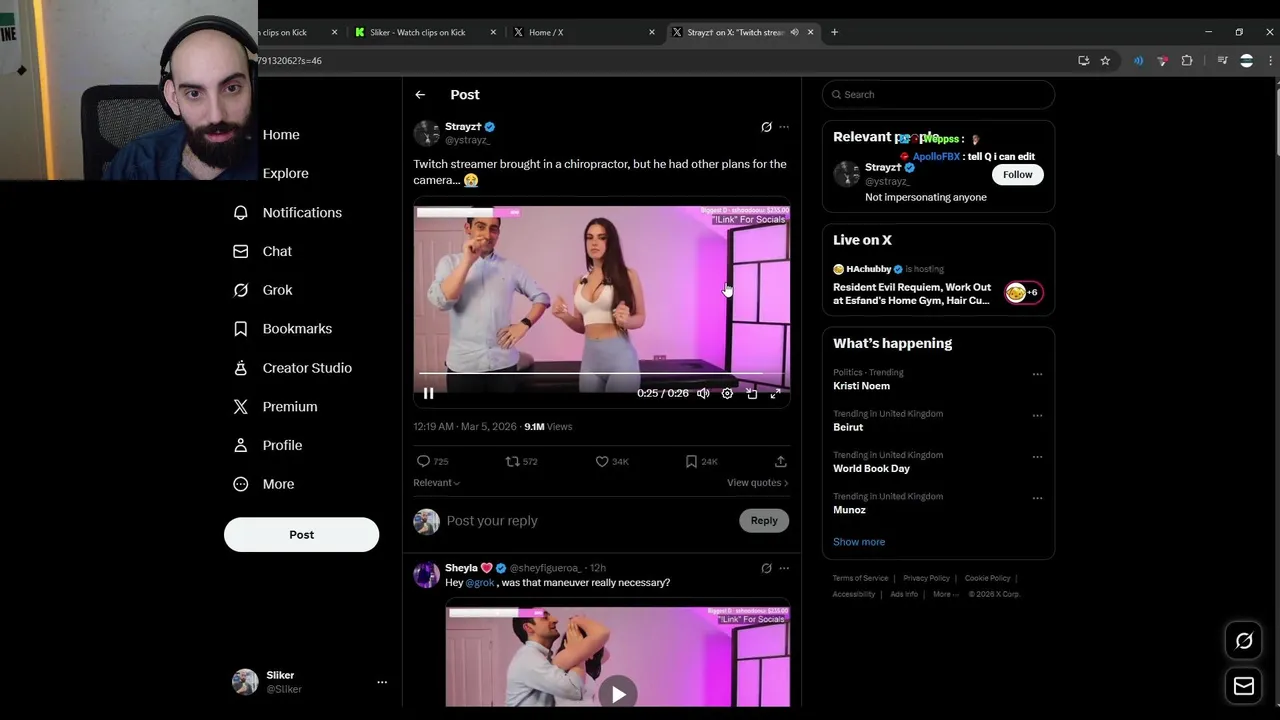The image size is (1280, 720).
Task: Click the 9.1M Views count
Action: pos(548,427)
